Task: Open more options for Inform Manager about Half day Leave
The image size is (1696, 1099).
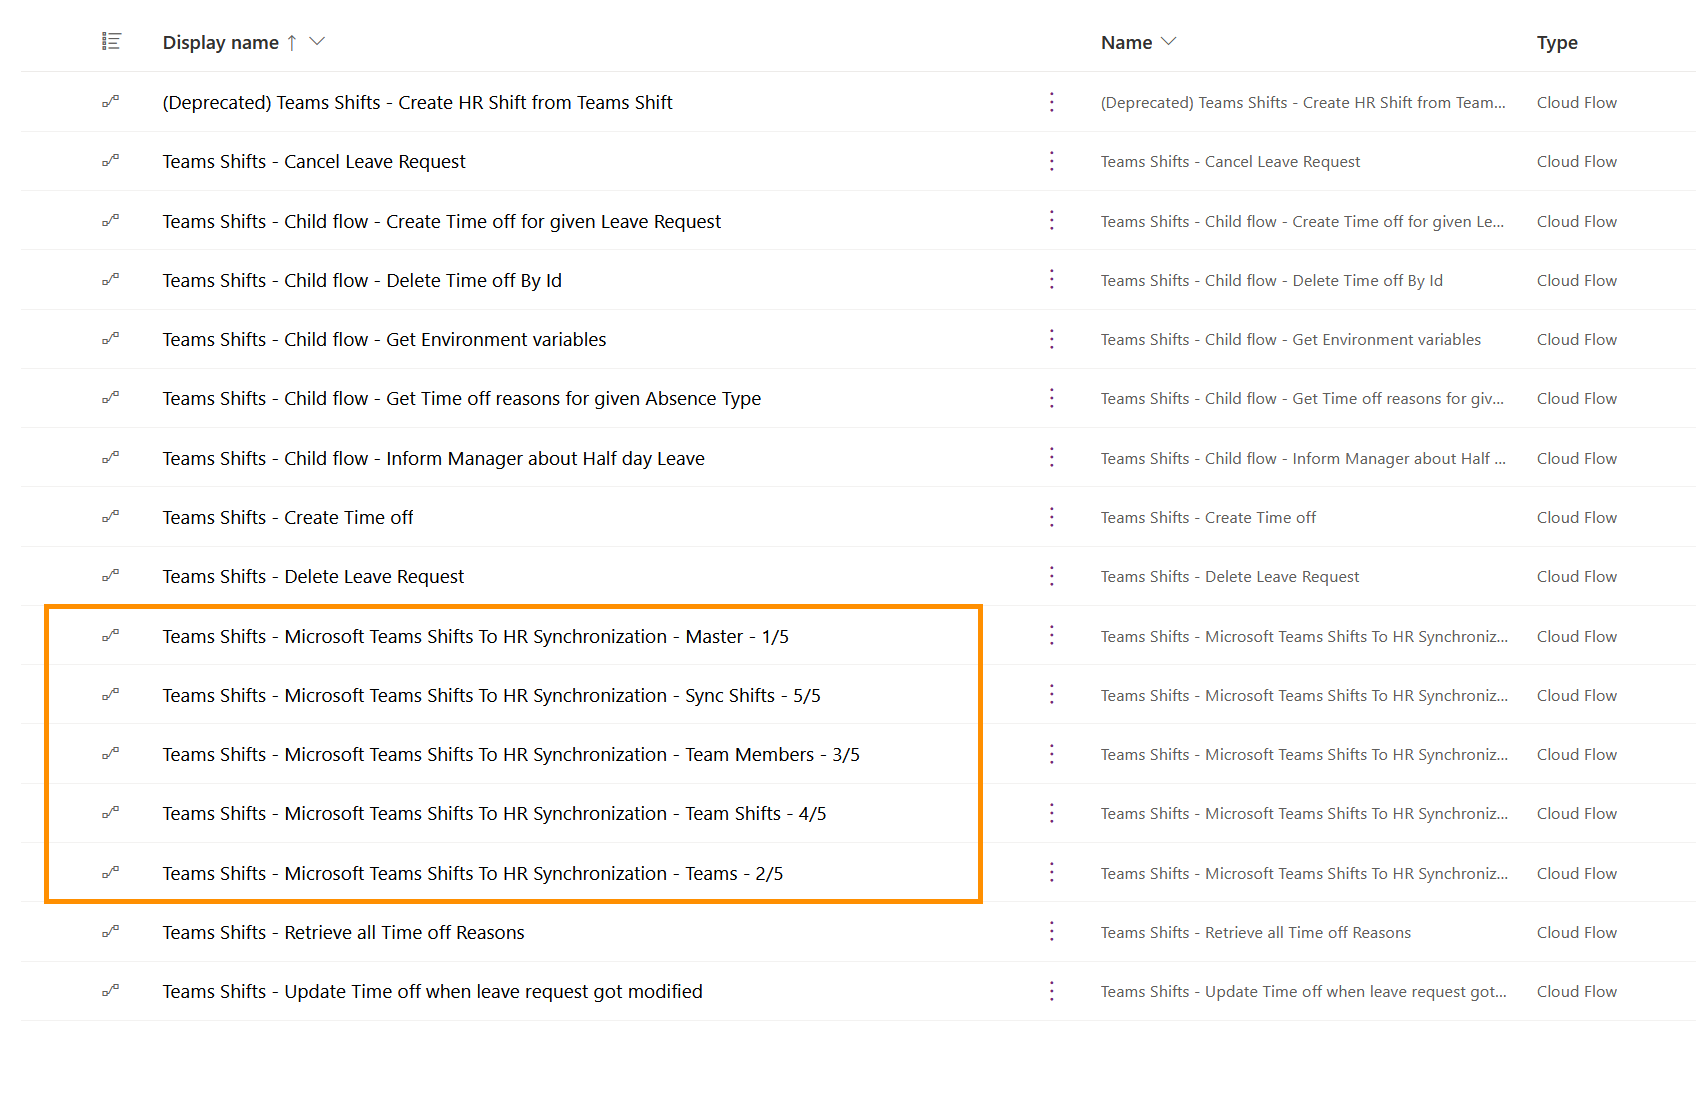Action: [x=1051, y=457]
